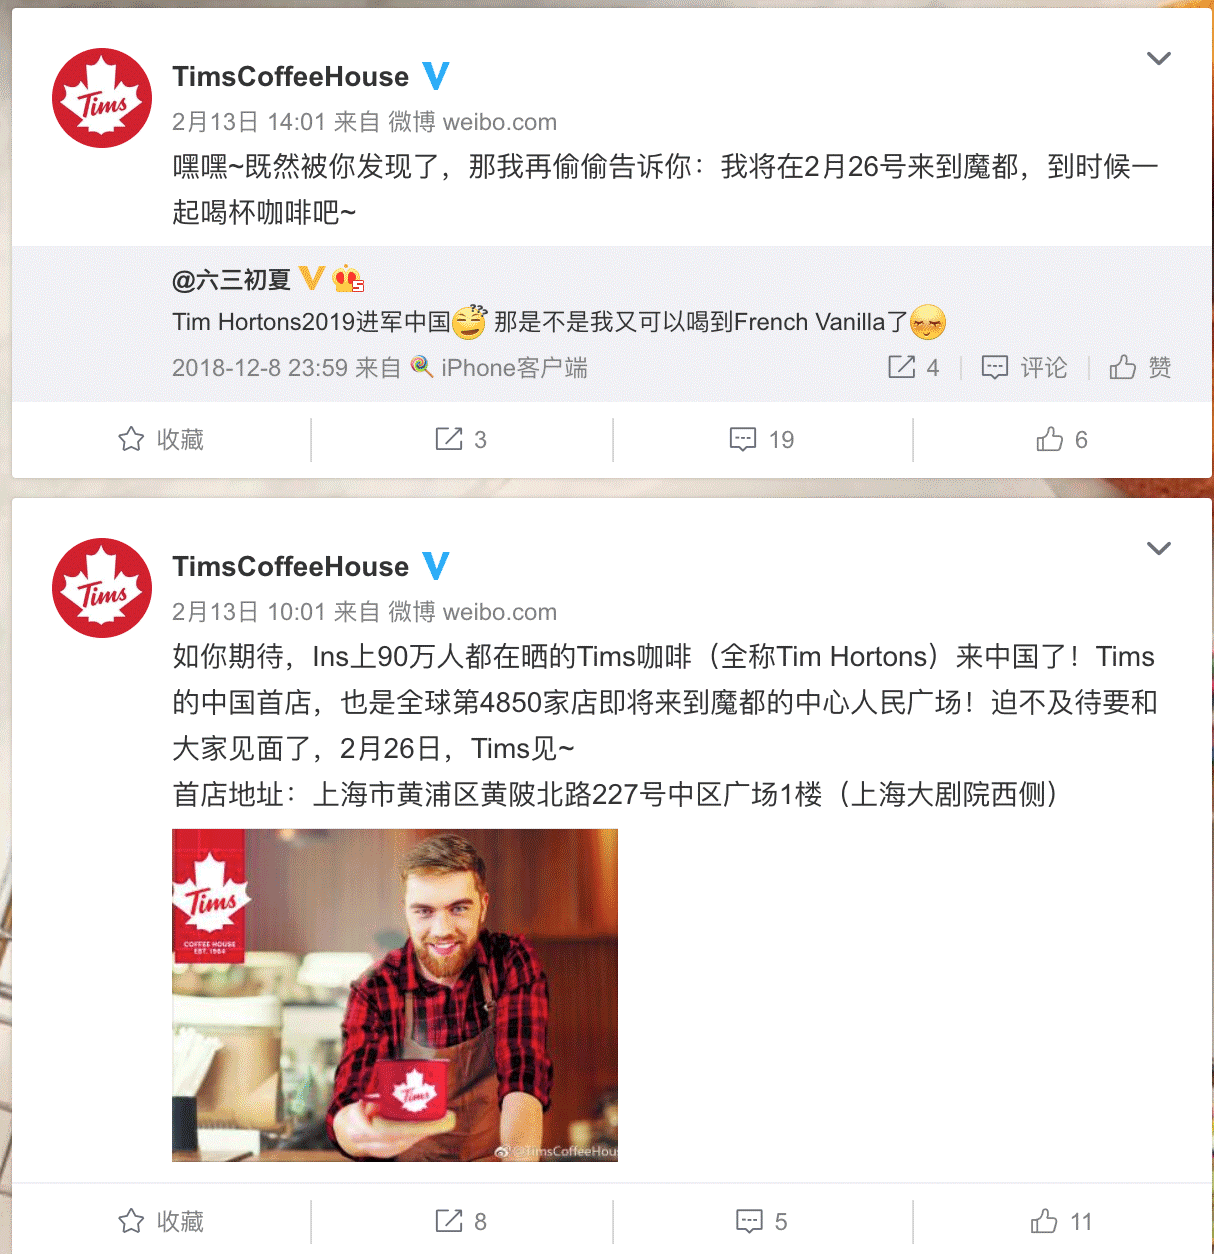Open the TimsCoffeeHouse name on the first post
This screenshot has width=1214, height=1254.
tap(290, 77)
